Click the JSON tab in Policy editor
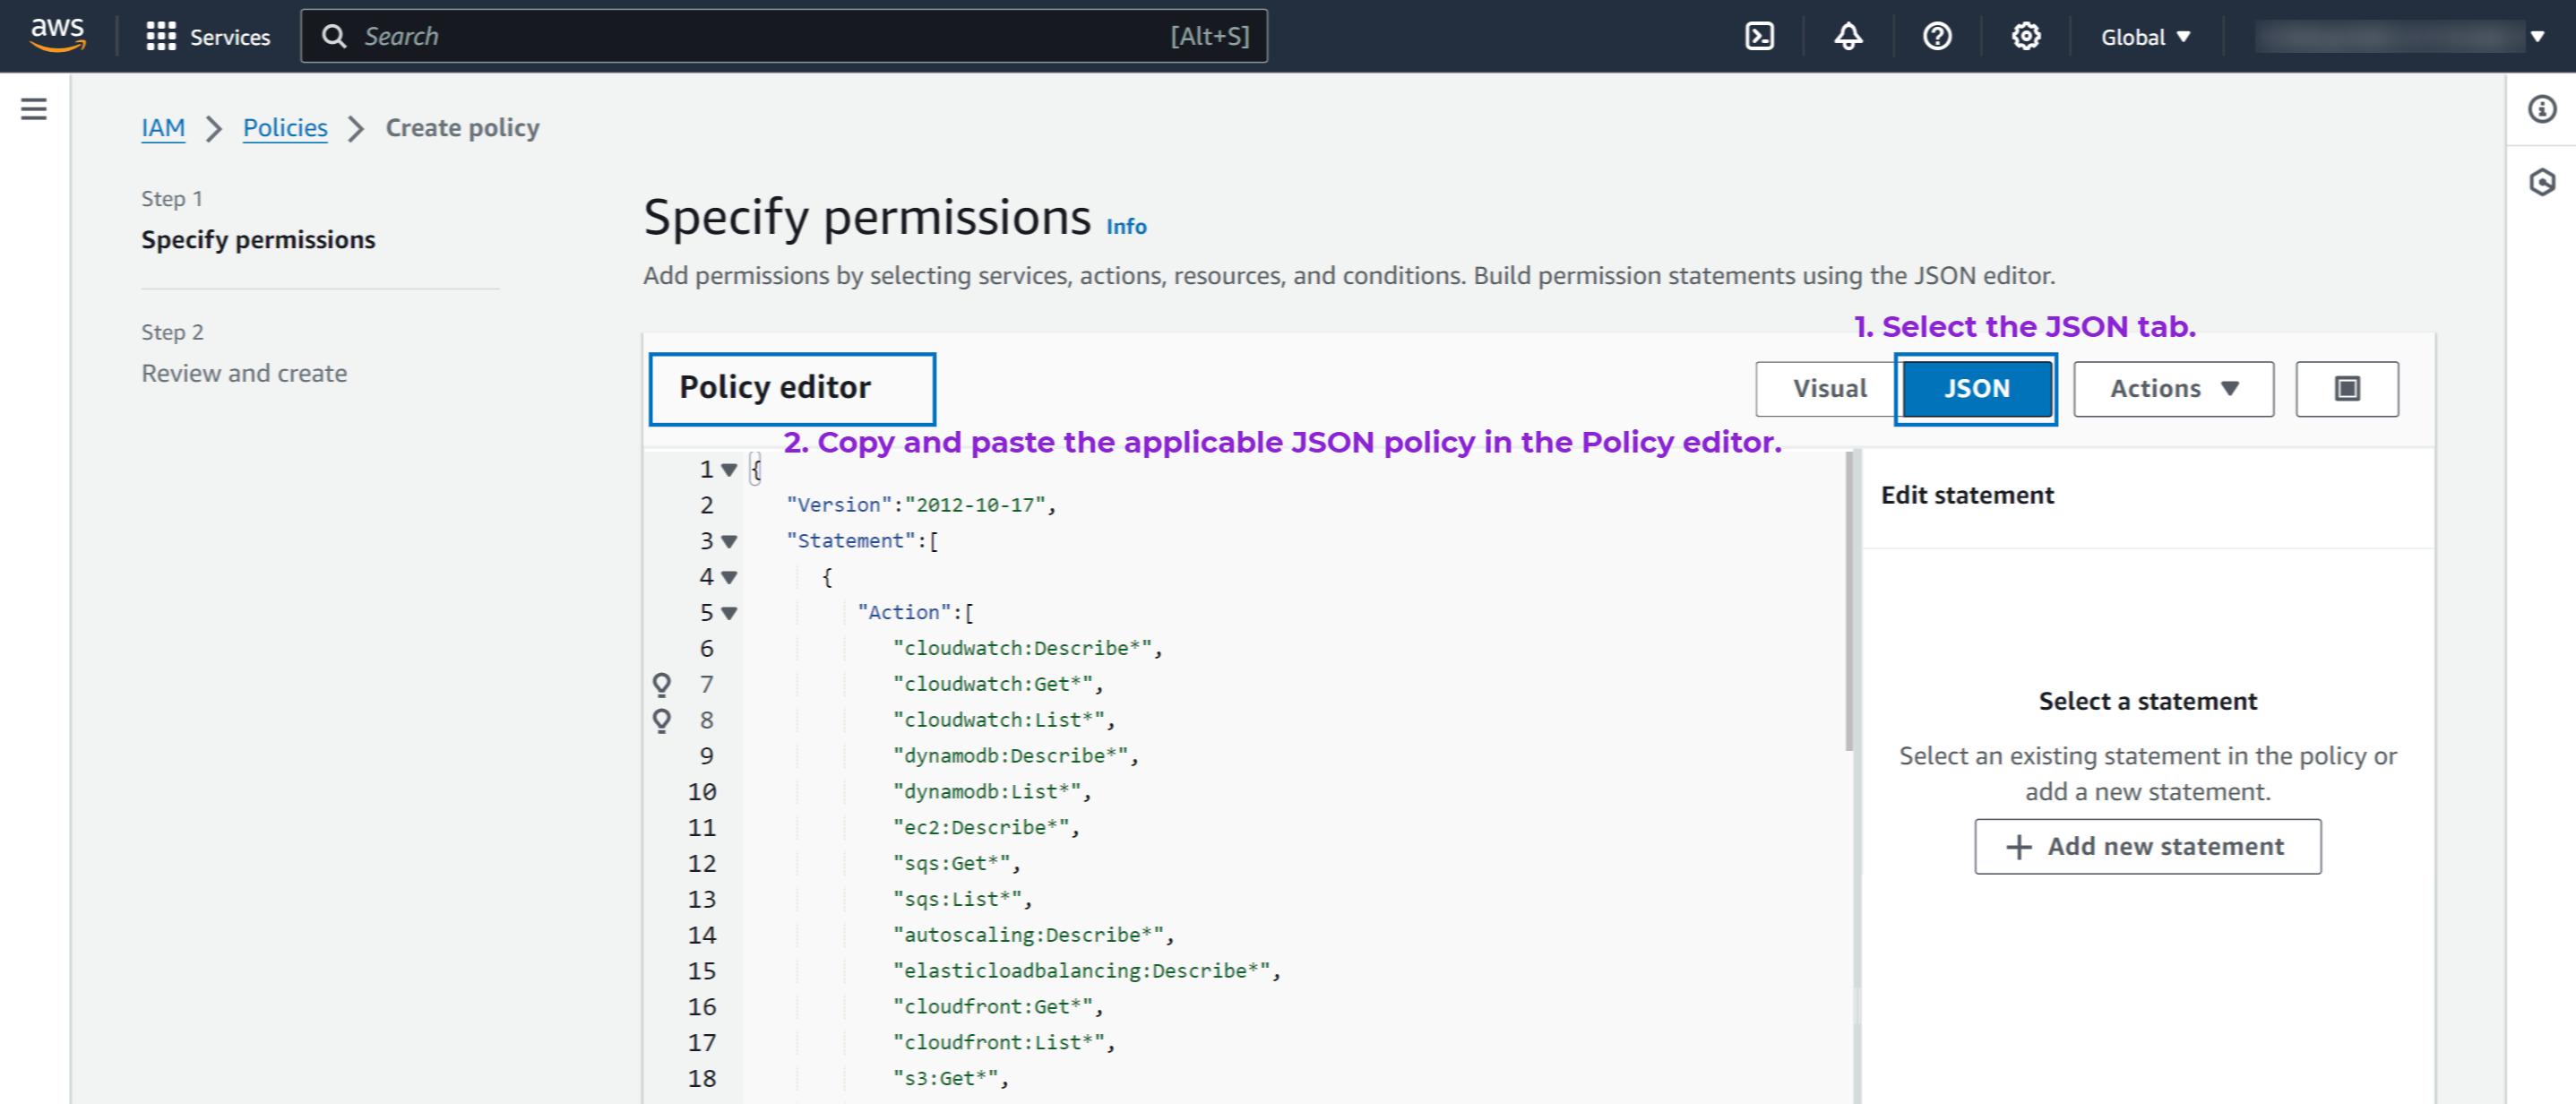Screen dimensions: 2576x1104 (1973, 388)
